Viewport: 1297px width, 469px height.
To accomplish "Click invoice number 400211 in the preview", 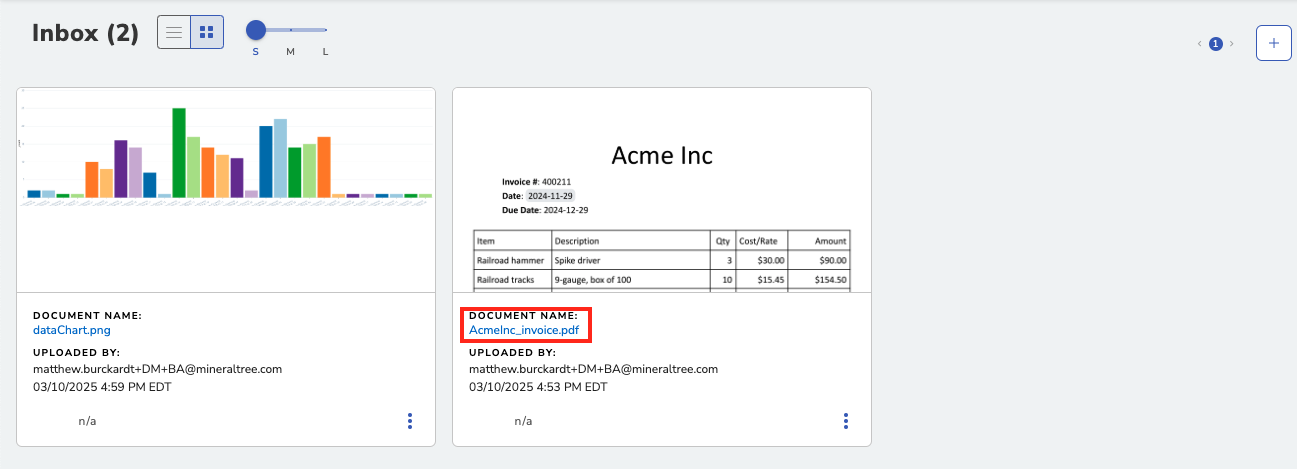I will tap(557, 182).
